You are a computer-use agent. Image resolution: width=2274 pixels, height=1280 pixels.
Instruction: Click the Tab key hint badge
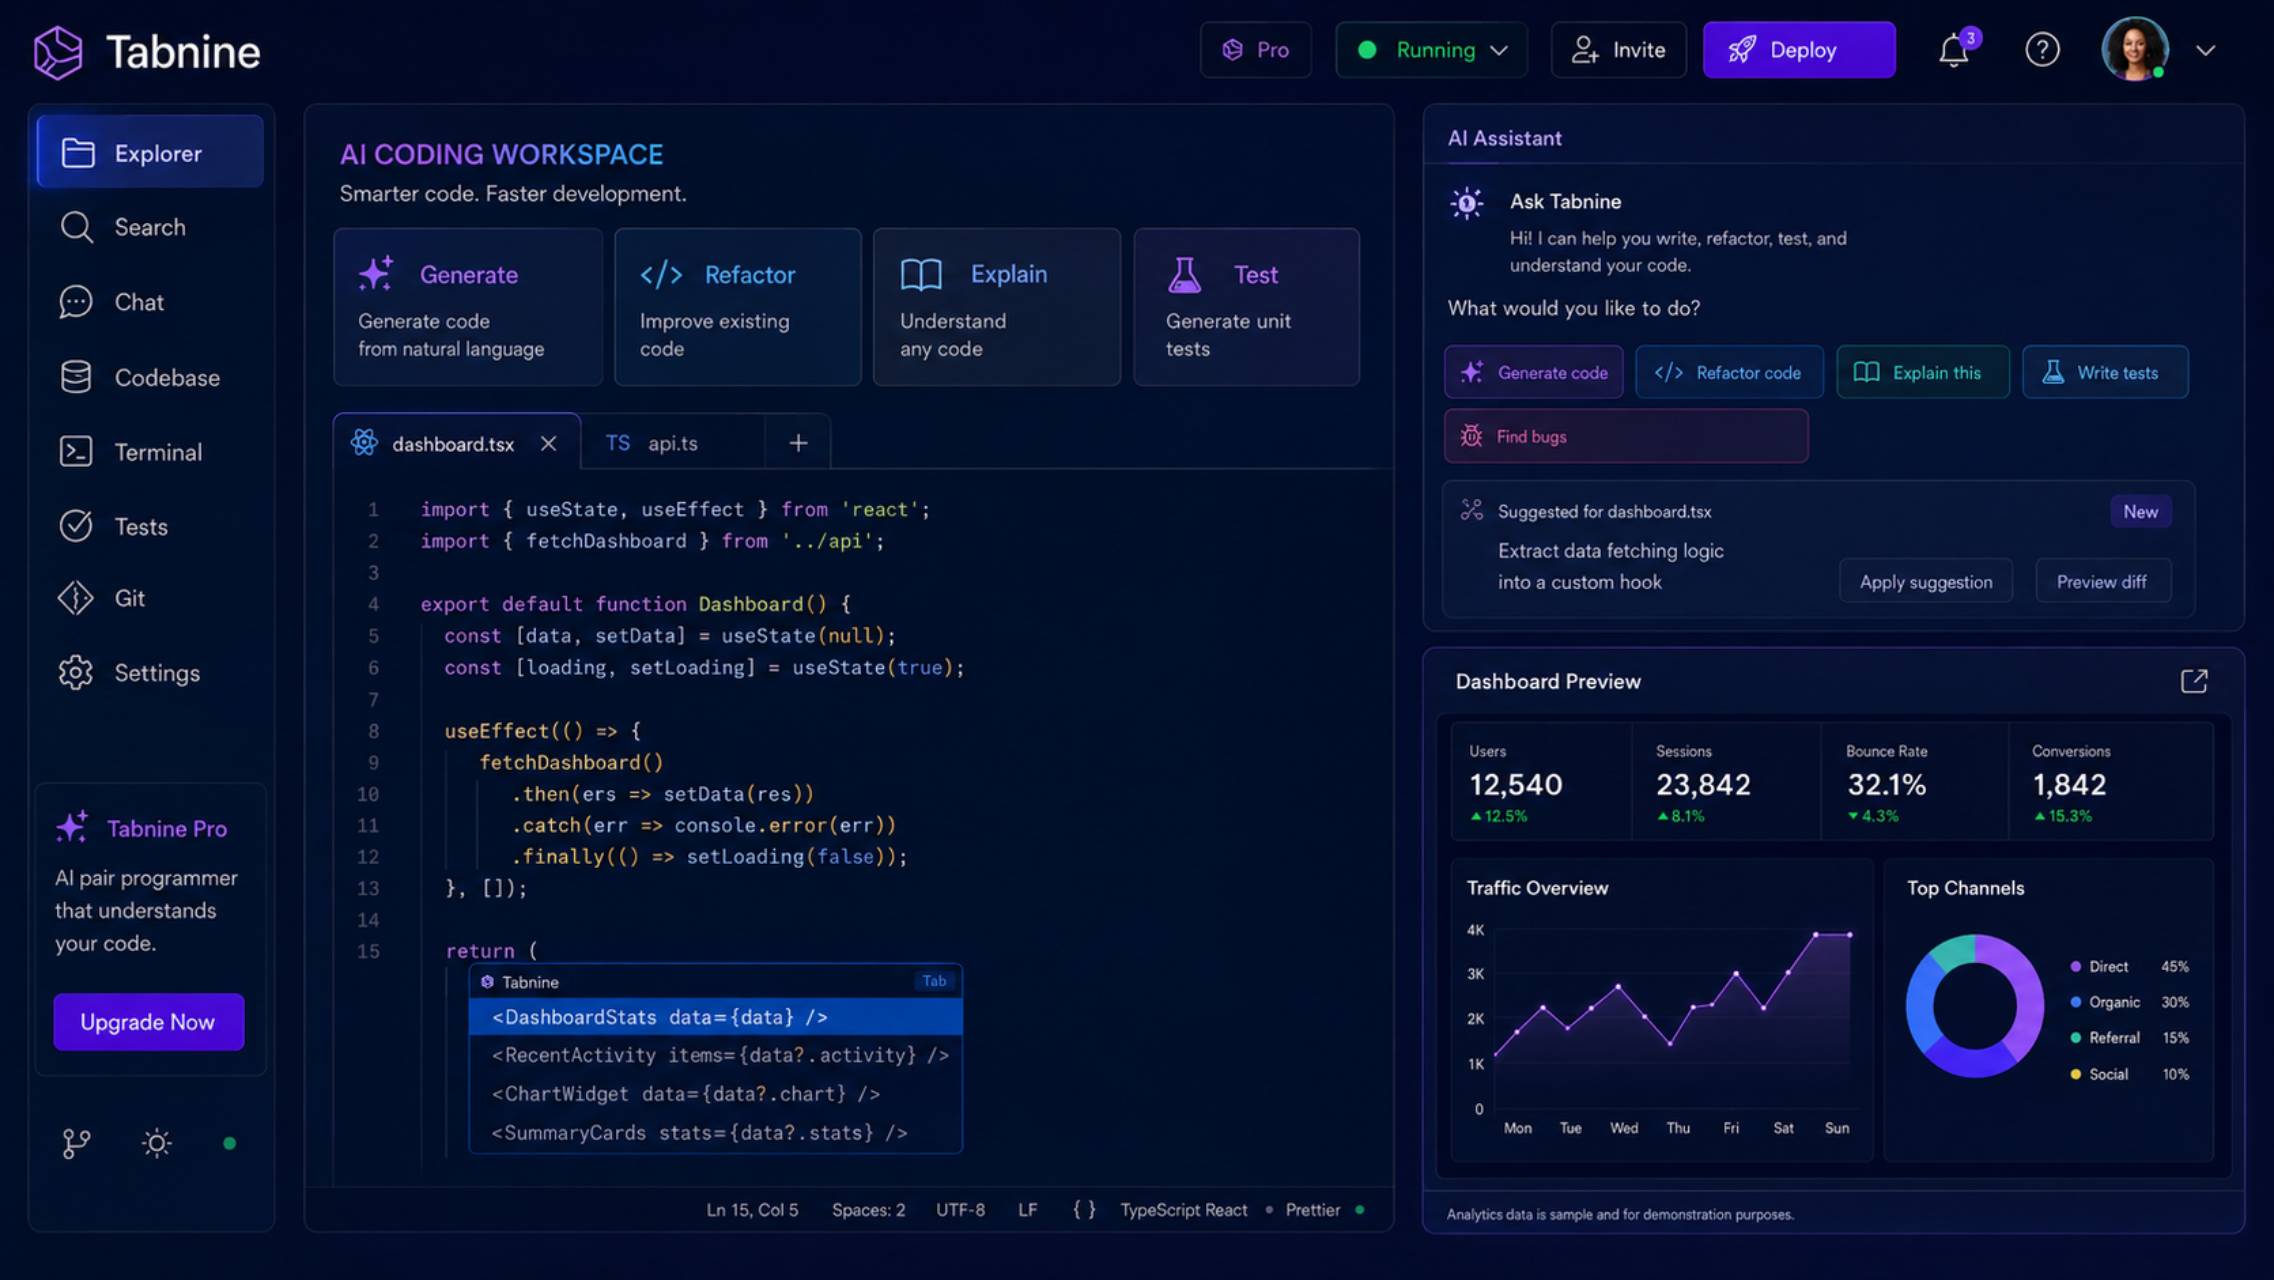tap(934, 981)
